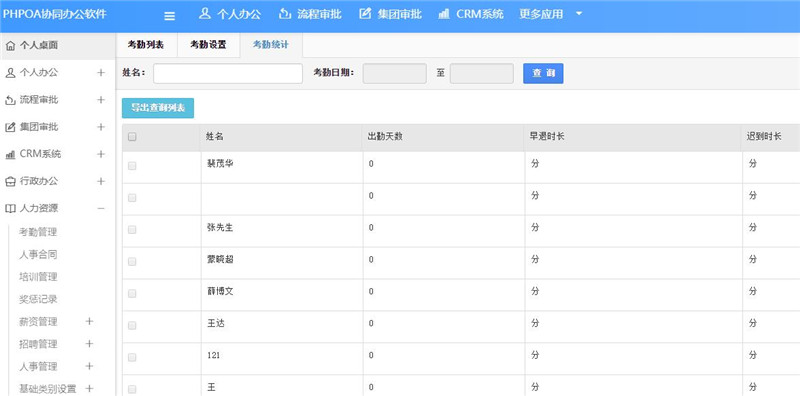This screenshot has height=396, width=800.
Task: Click the 个人办公 person icon in top navigation
Action: coord(205,14)
